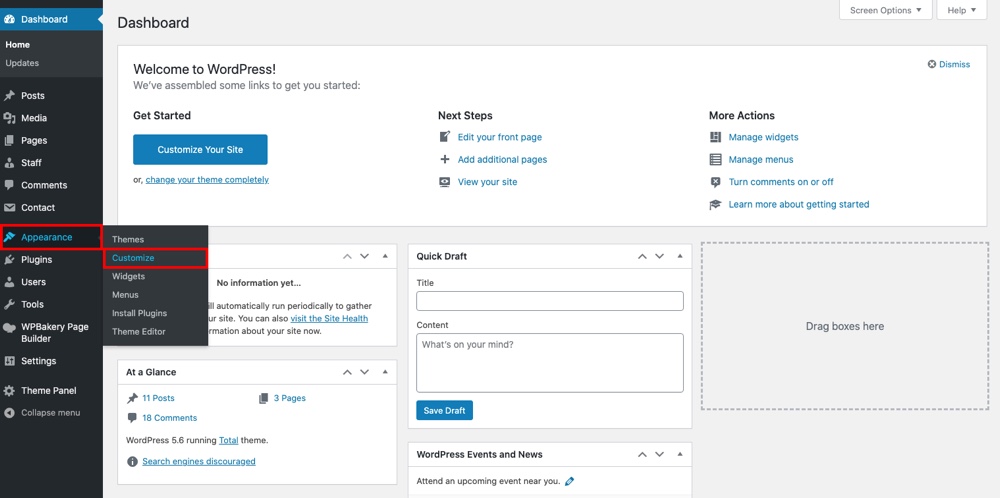
Task: Click the comments on/off icon
Action: 716,182
